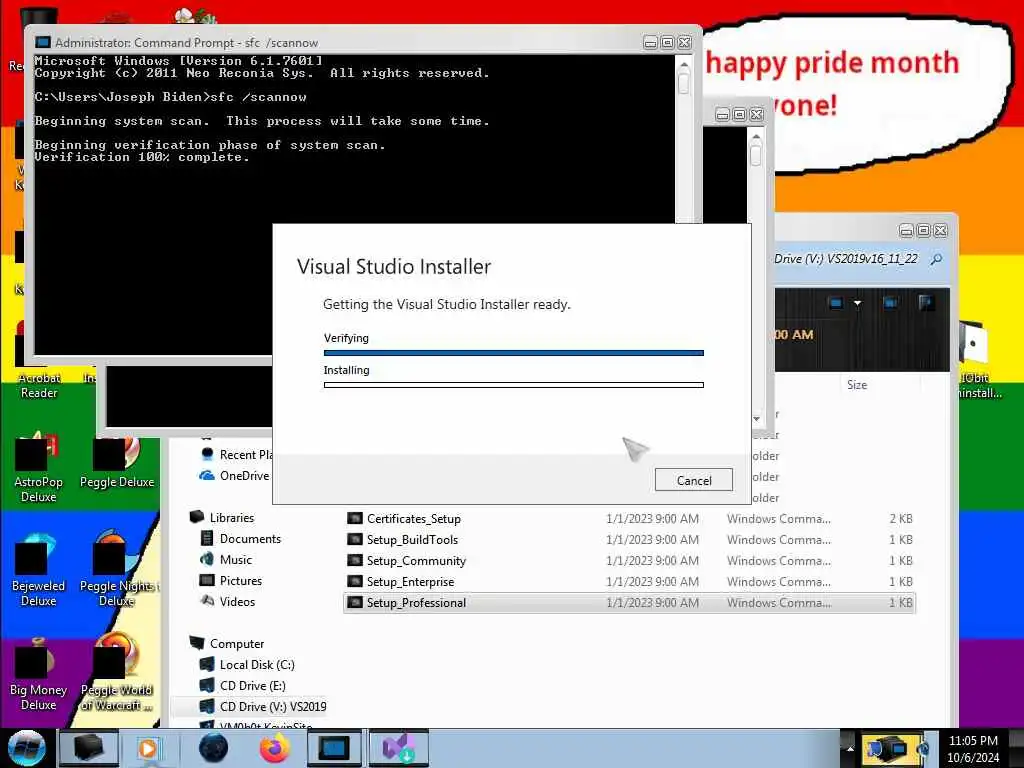
Task: Click the Command Prompt title bar icon
Action: (42, 42)
